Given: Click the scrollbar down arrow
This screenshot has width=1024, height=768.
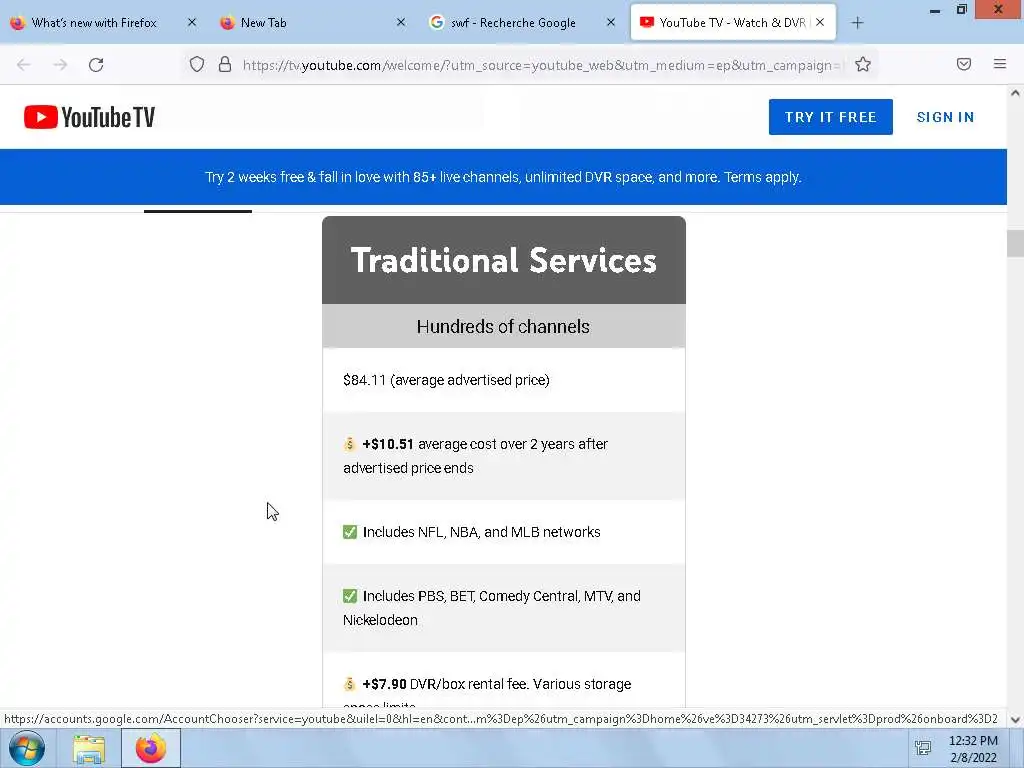Looking at the screenshot, I should [1015, 720].
